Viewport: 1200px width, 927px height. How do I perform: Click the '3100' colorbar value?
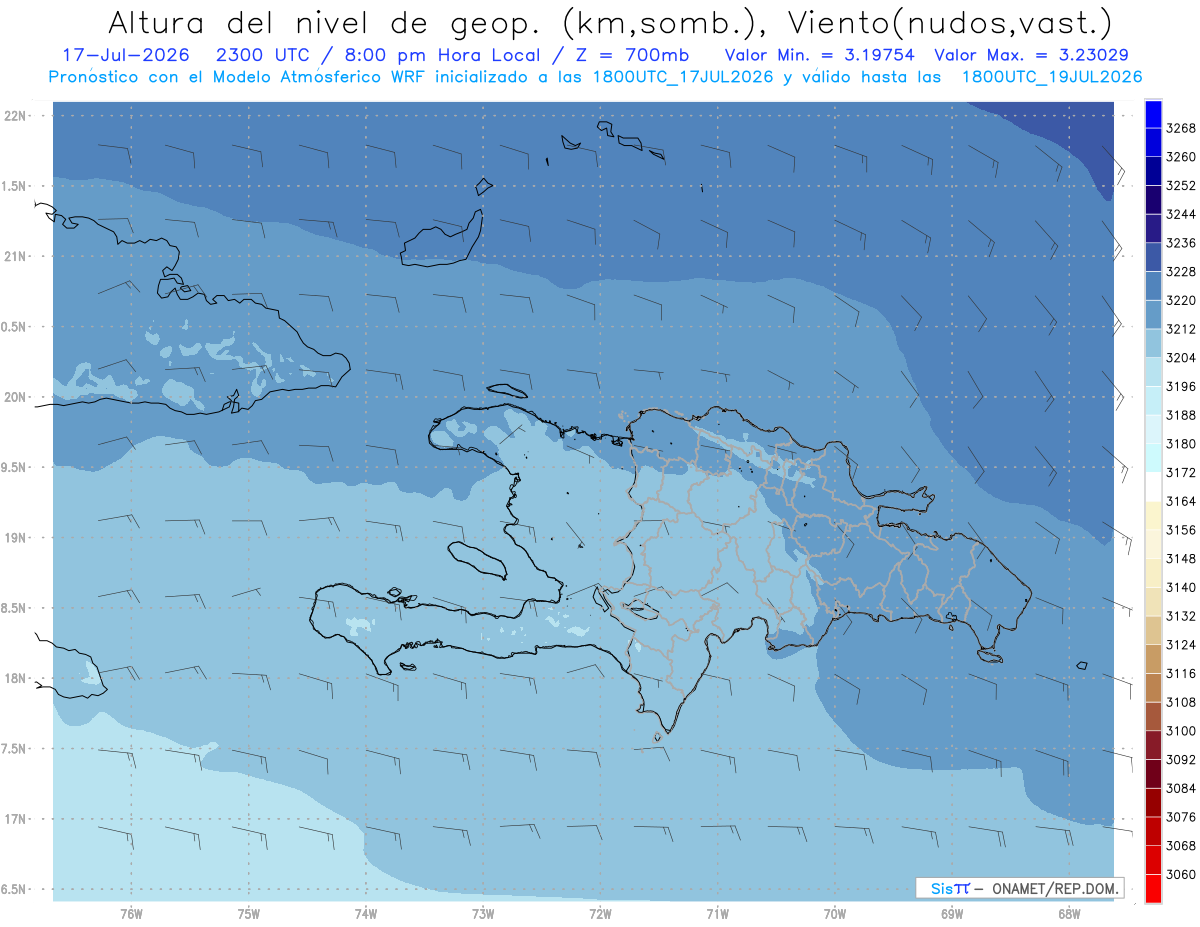(1181, 731)
